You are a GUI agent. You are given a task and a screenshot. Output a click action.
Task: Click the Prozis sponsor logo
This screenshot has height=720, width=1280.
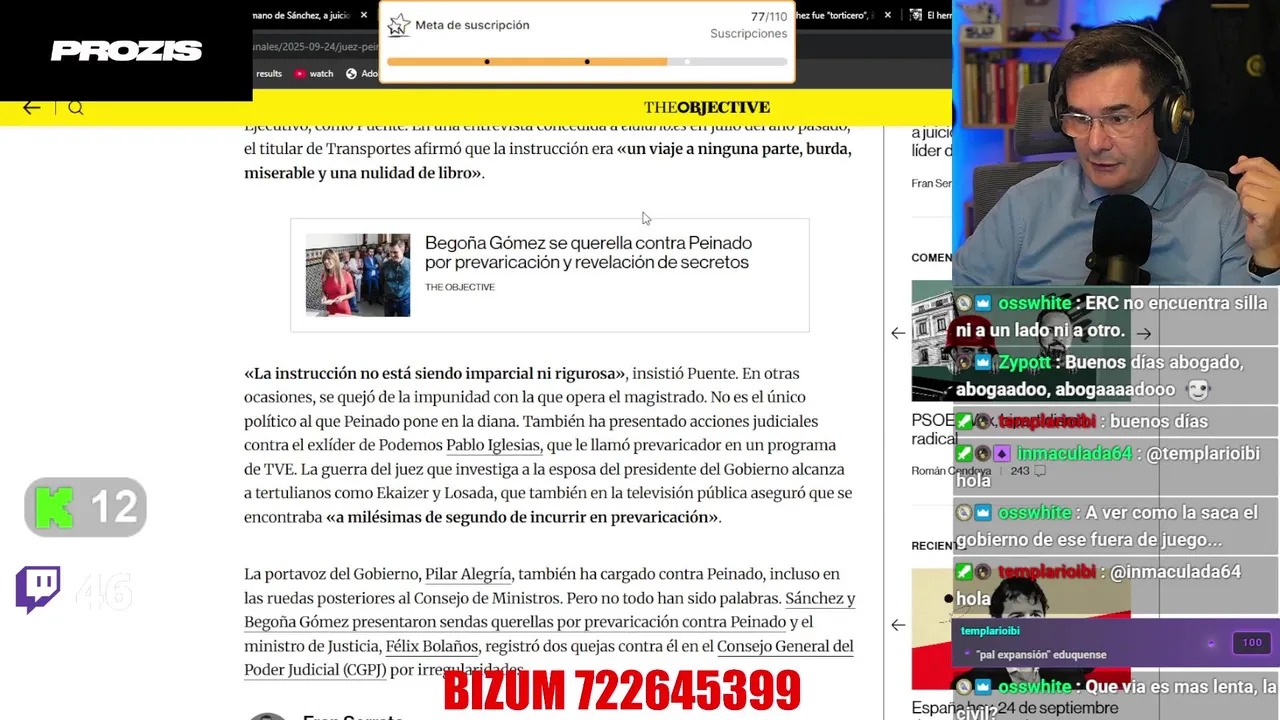tap(127, 51)
